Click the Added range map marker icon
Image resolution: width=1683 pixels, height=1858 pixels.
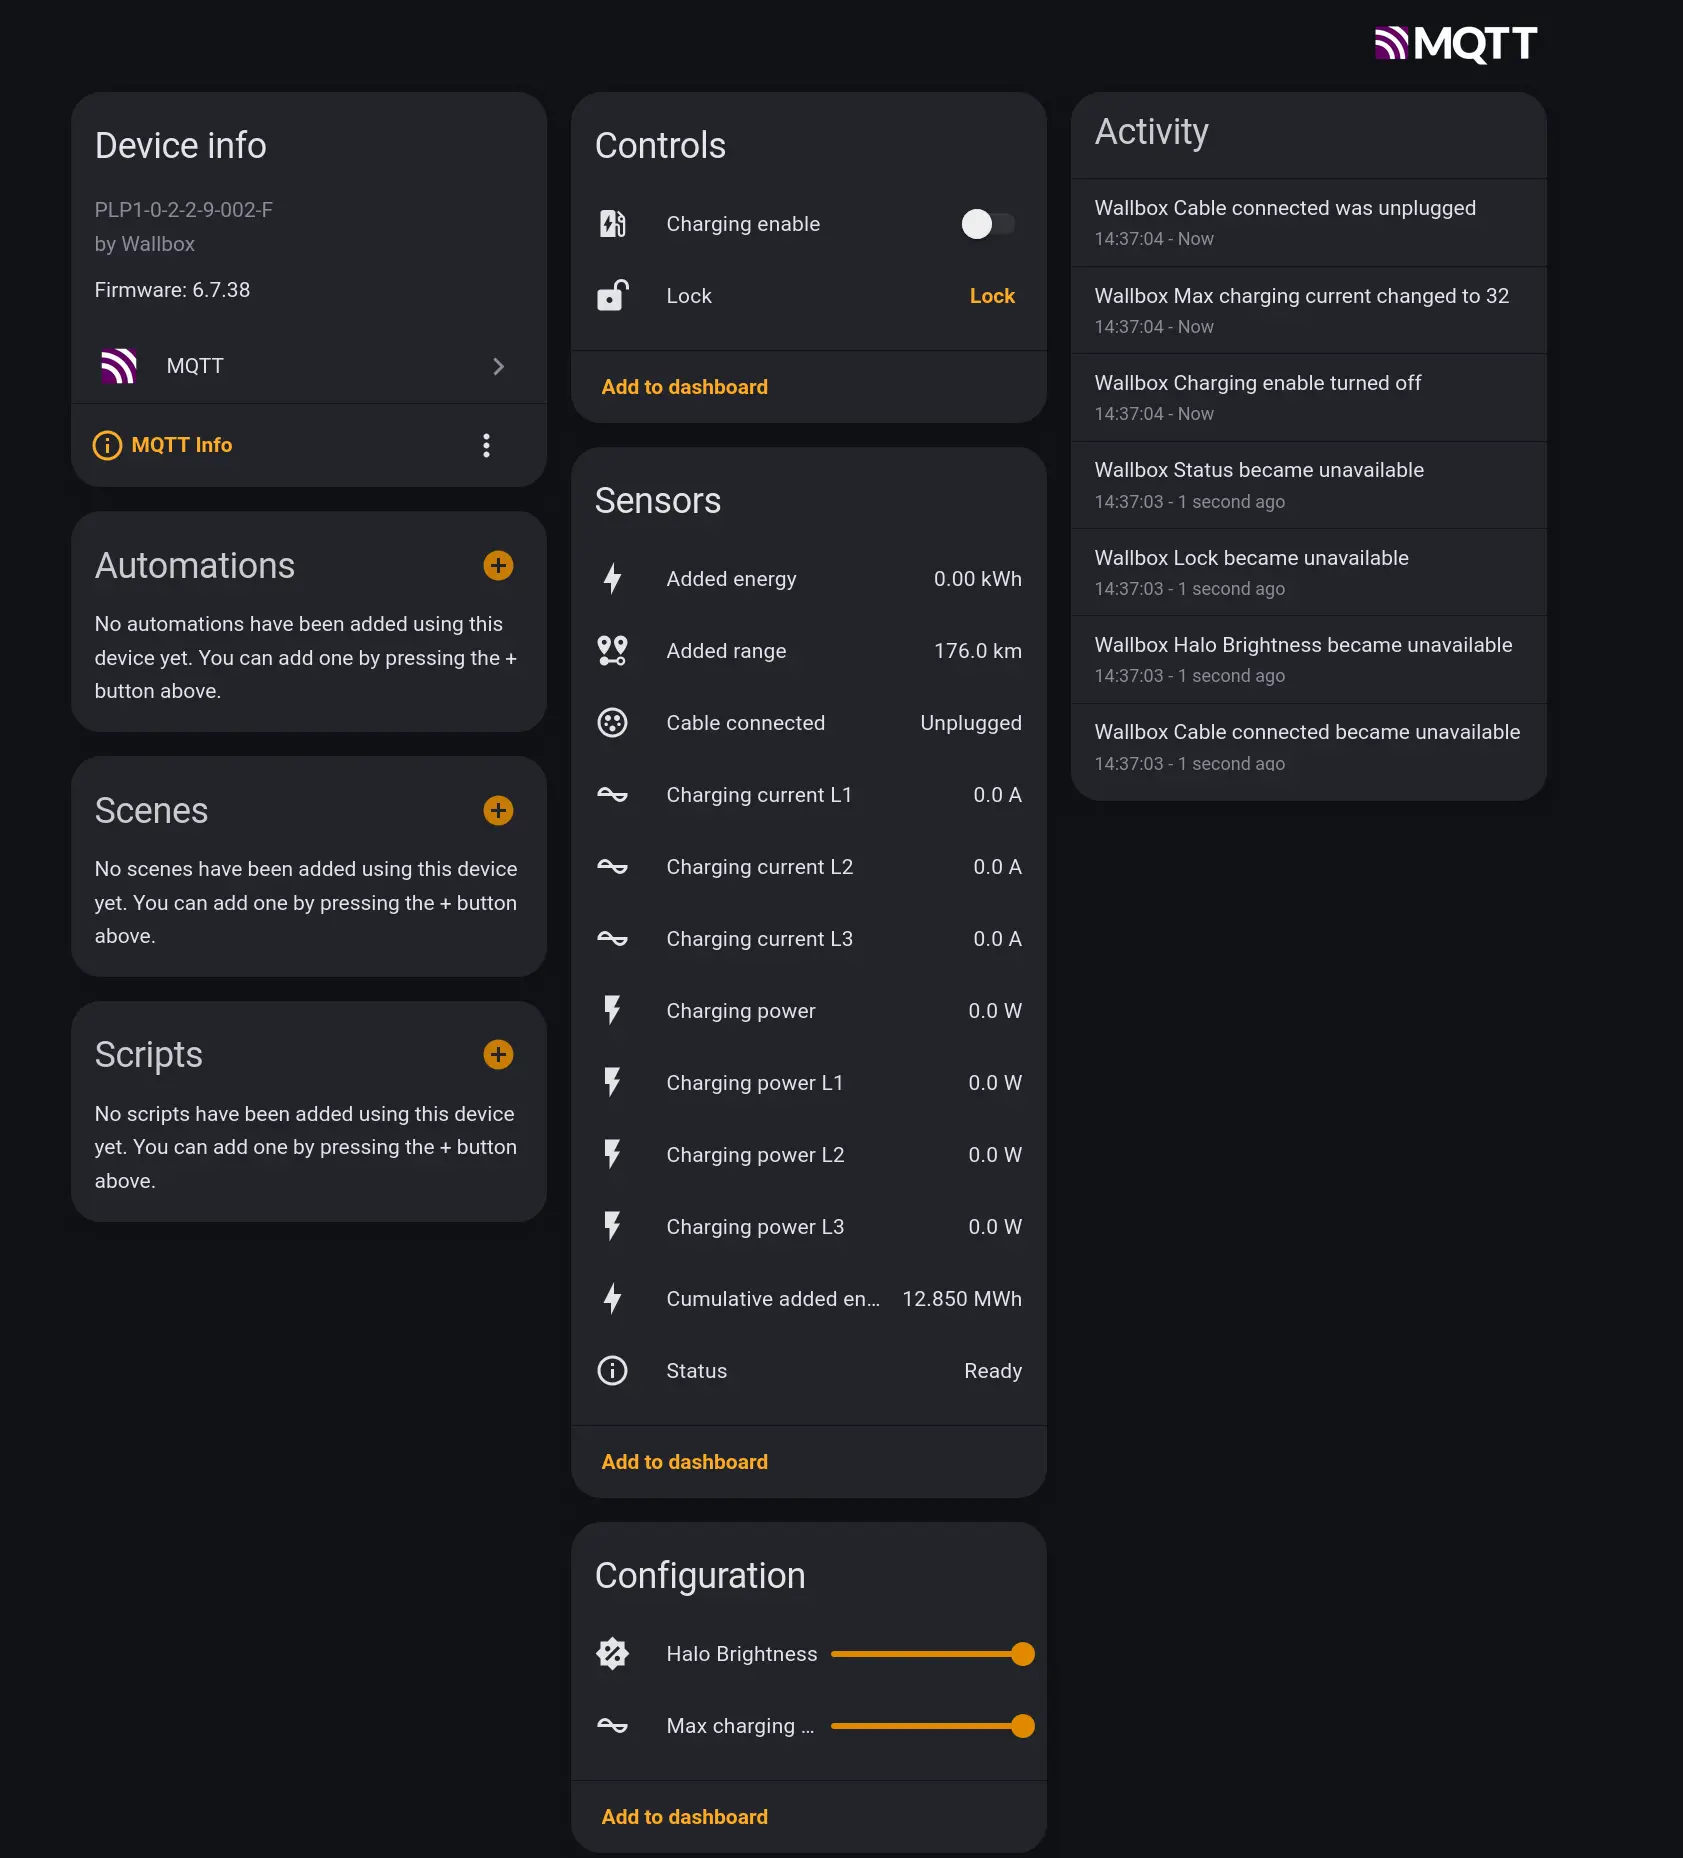click(x=612, y=651)
